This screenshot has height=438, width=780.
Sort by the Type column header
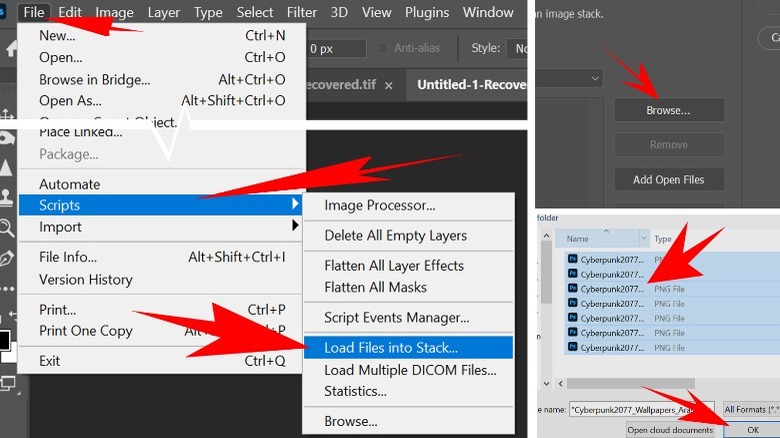tap(663, 239)
